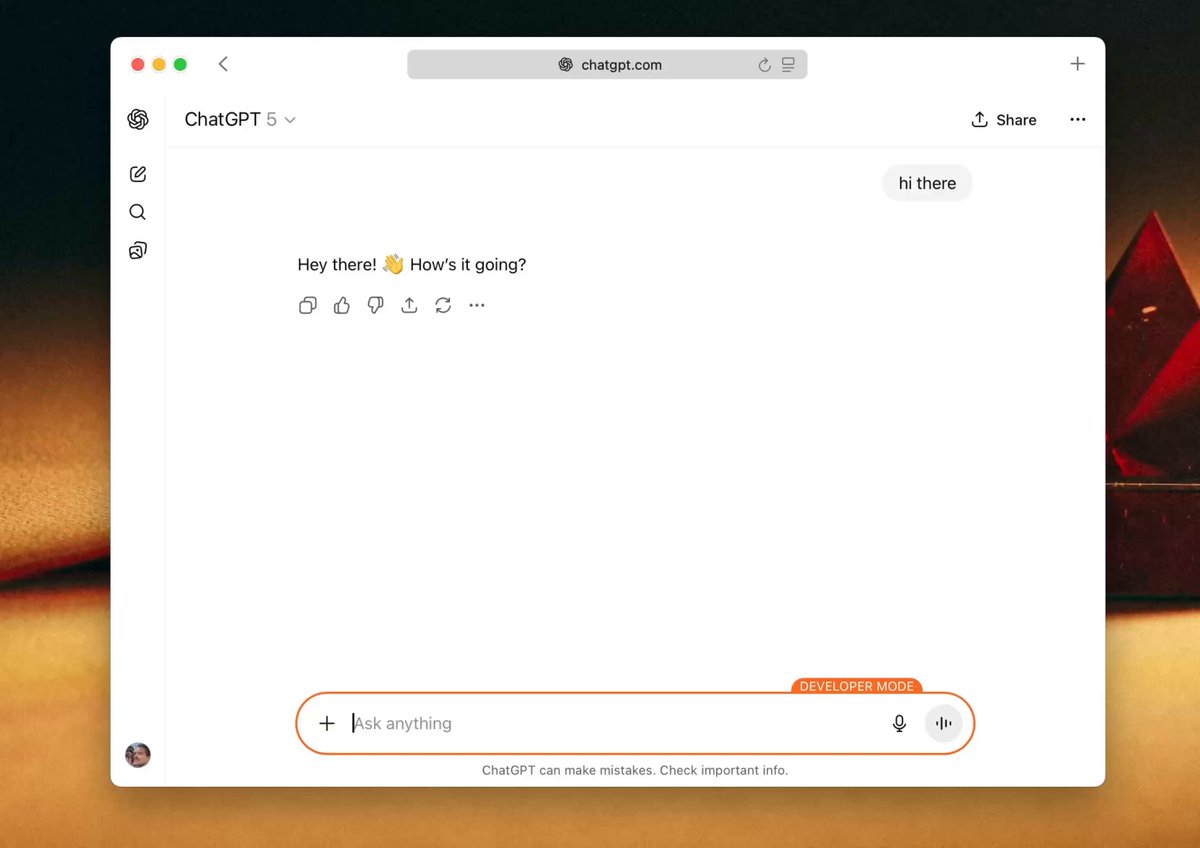The image size is (1200, 848).
Task: Open a new browser tab with the plus
Action: click(x=1077, y=64)
